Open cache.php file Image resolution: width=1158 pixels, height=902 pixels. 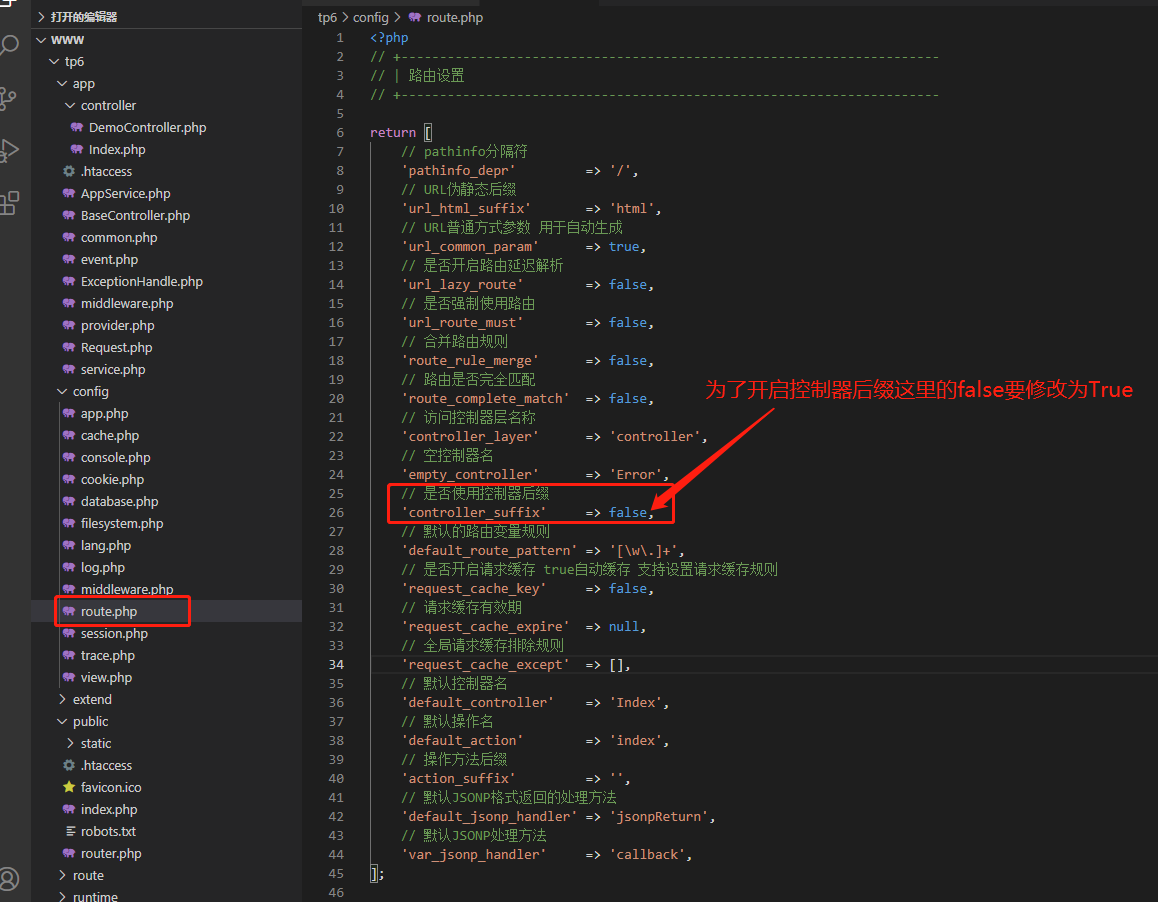click(x=110, y=436)
